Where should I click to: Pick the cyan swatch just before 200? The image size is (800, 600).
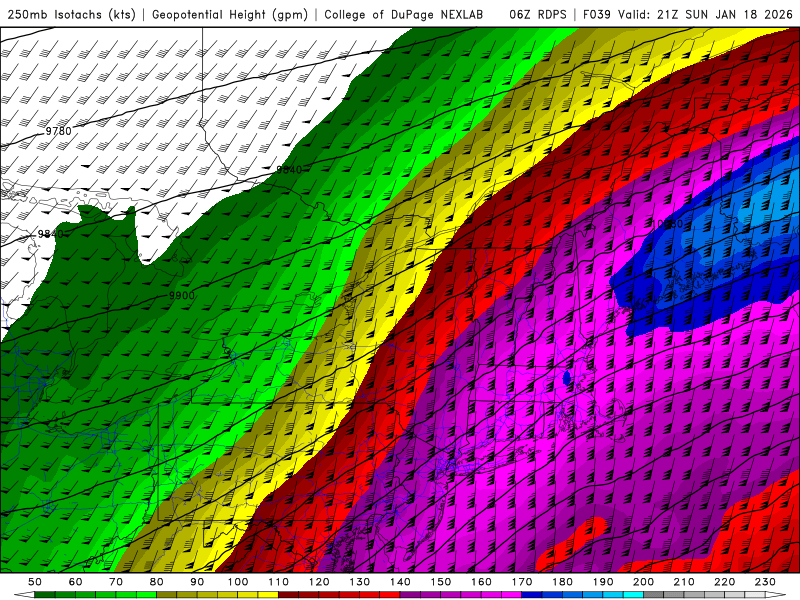[x=633, y=595]
